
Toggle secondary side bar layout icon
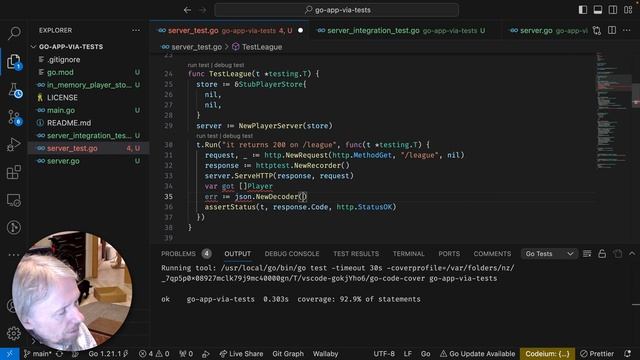pos(613,10)
